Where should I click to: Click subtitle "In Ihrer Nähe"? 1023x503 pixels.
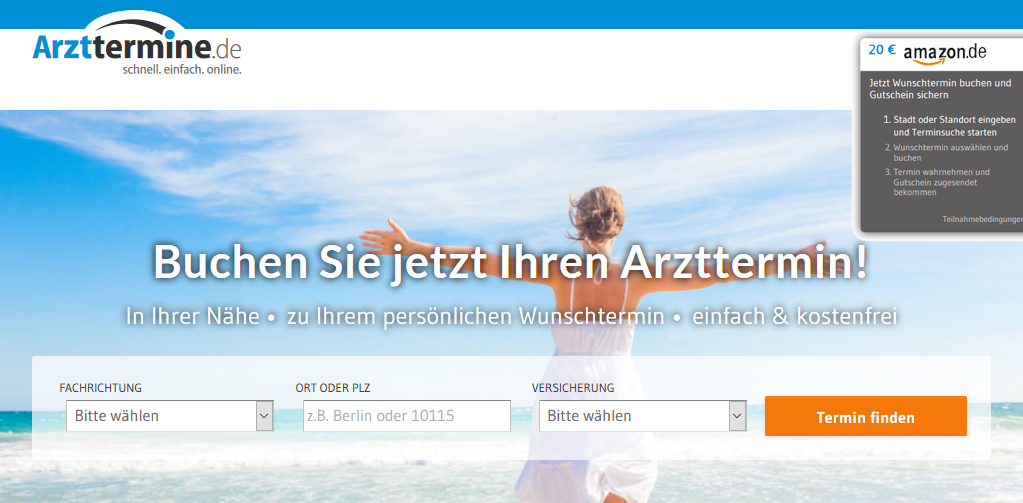[192, 316]
